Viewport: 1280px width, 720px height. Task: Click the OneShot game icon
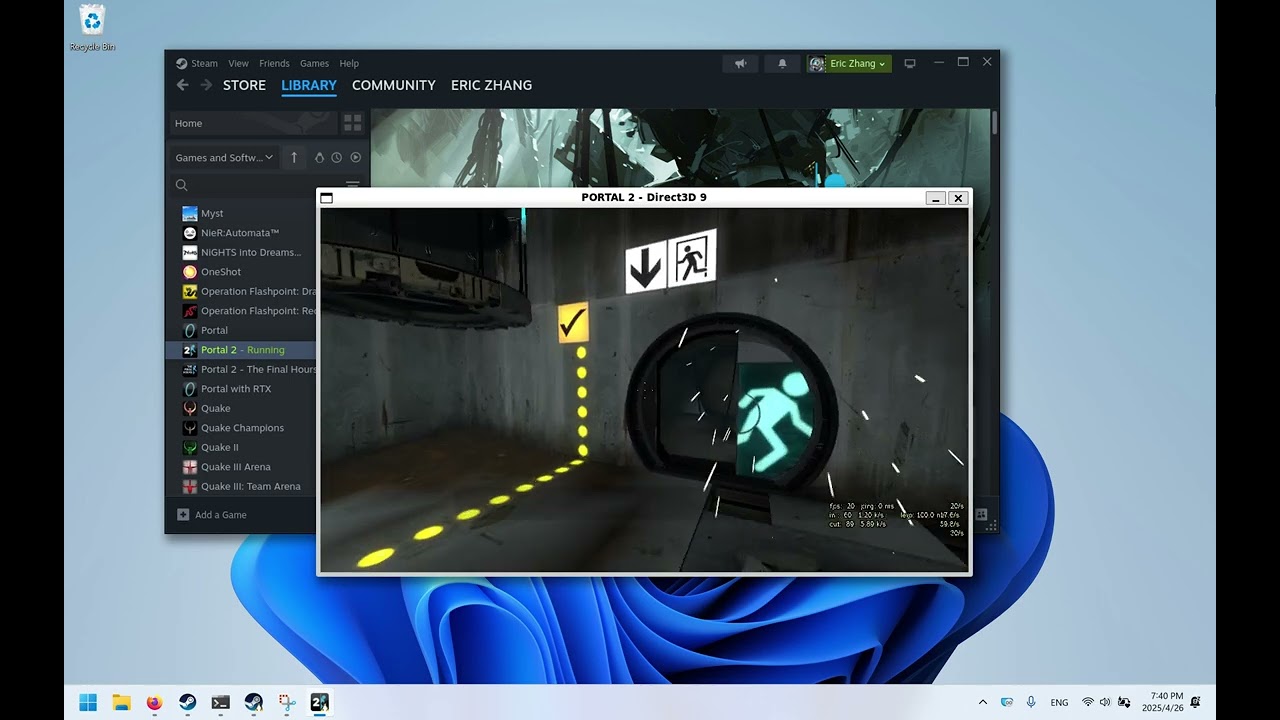tap(190, 272)
